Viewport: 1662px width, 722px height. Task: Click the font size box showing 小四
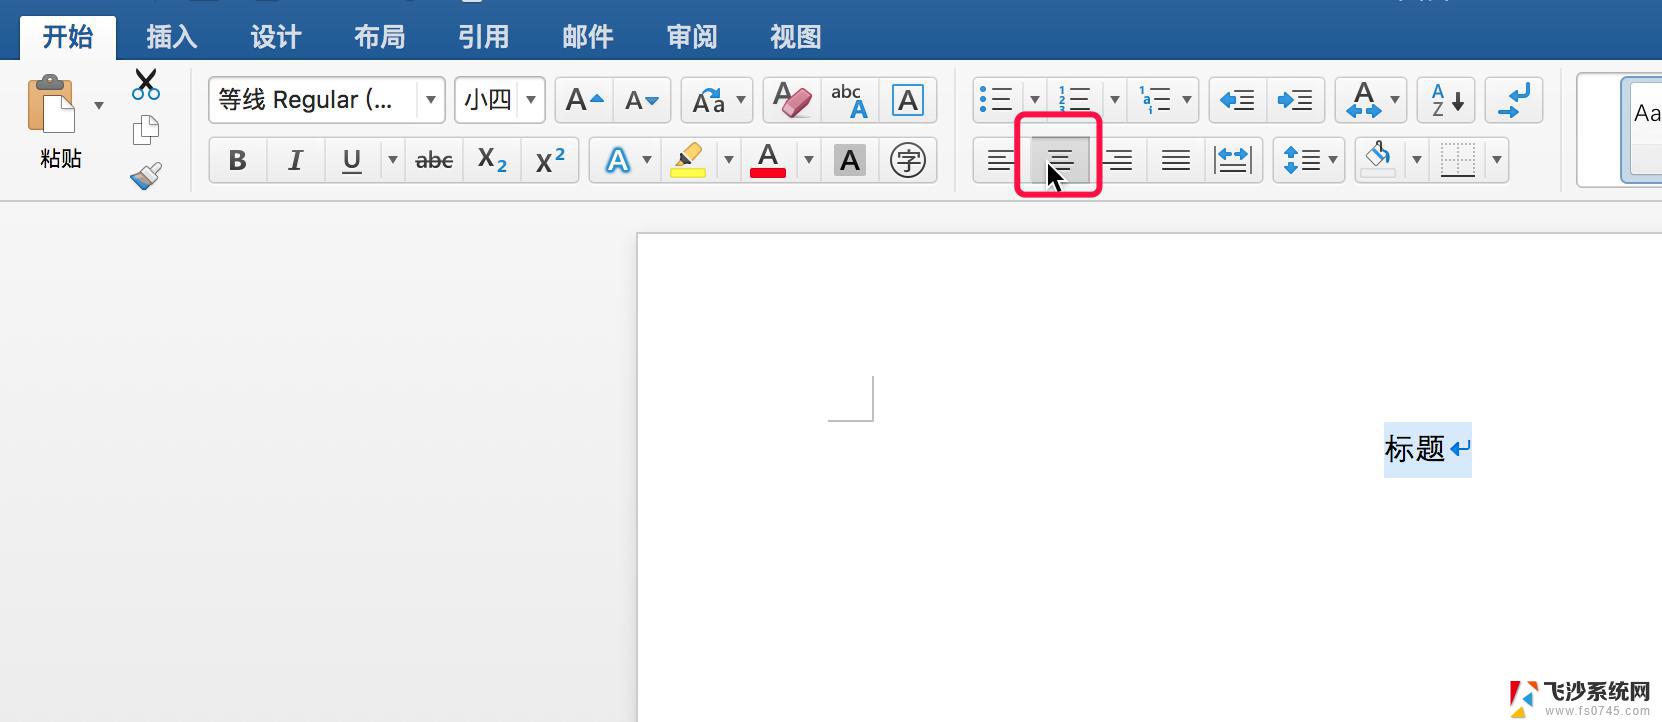pyautogui.click(x=488, y=100)
